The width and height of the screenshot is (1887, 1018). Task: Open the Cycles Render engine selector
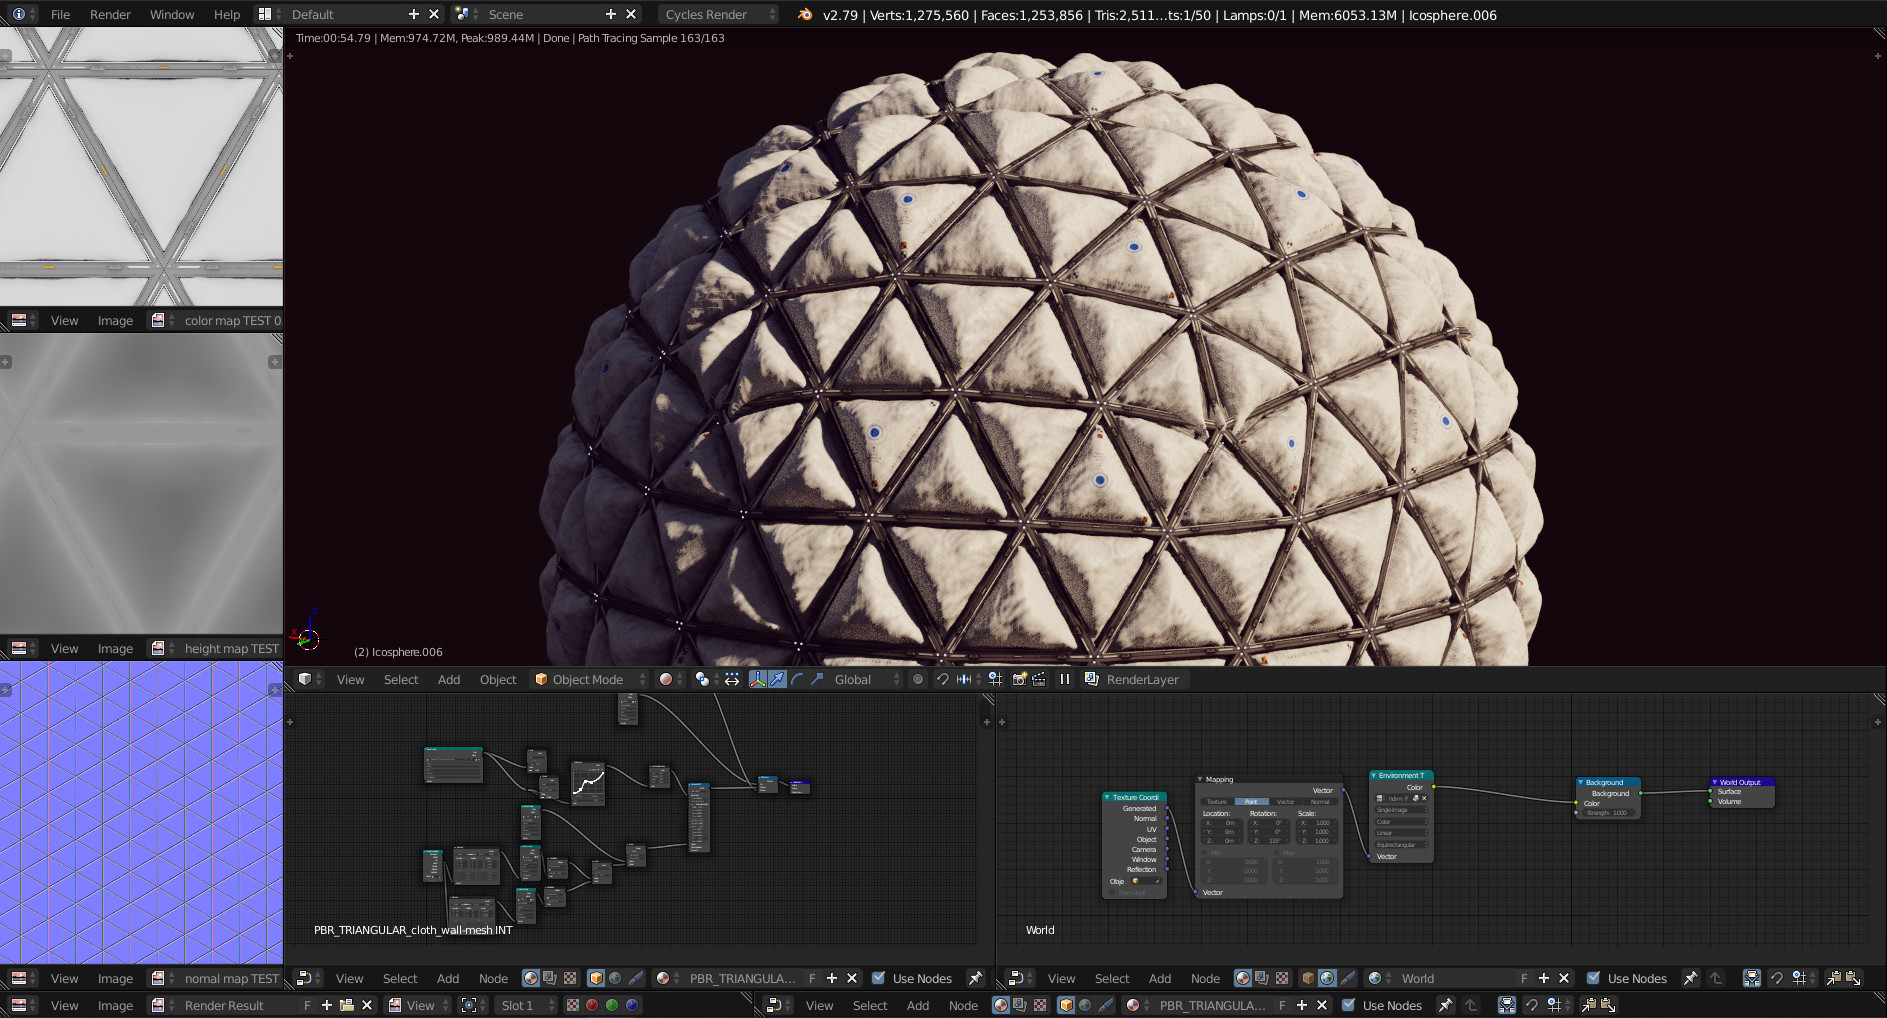point(717,14)
